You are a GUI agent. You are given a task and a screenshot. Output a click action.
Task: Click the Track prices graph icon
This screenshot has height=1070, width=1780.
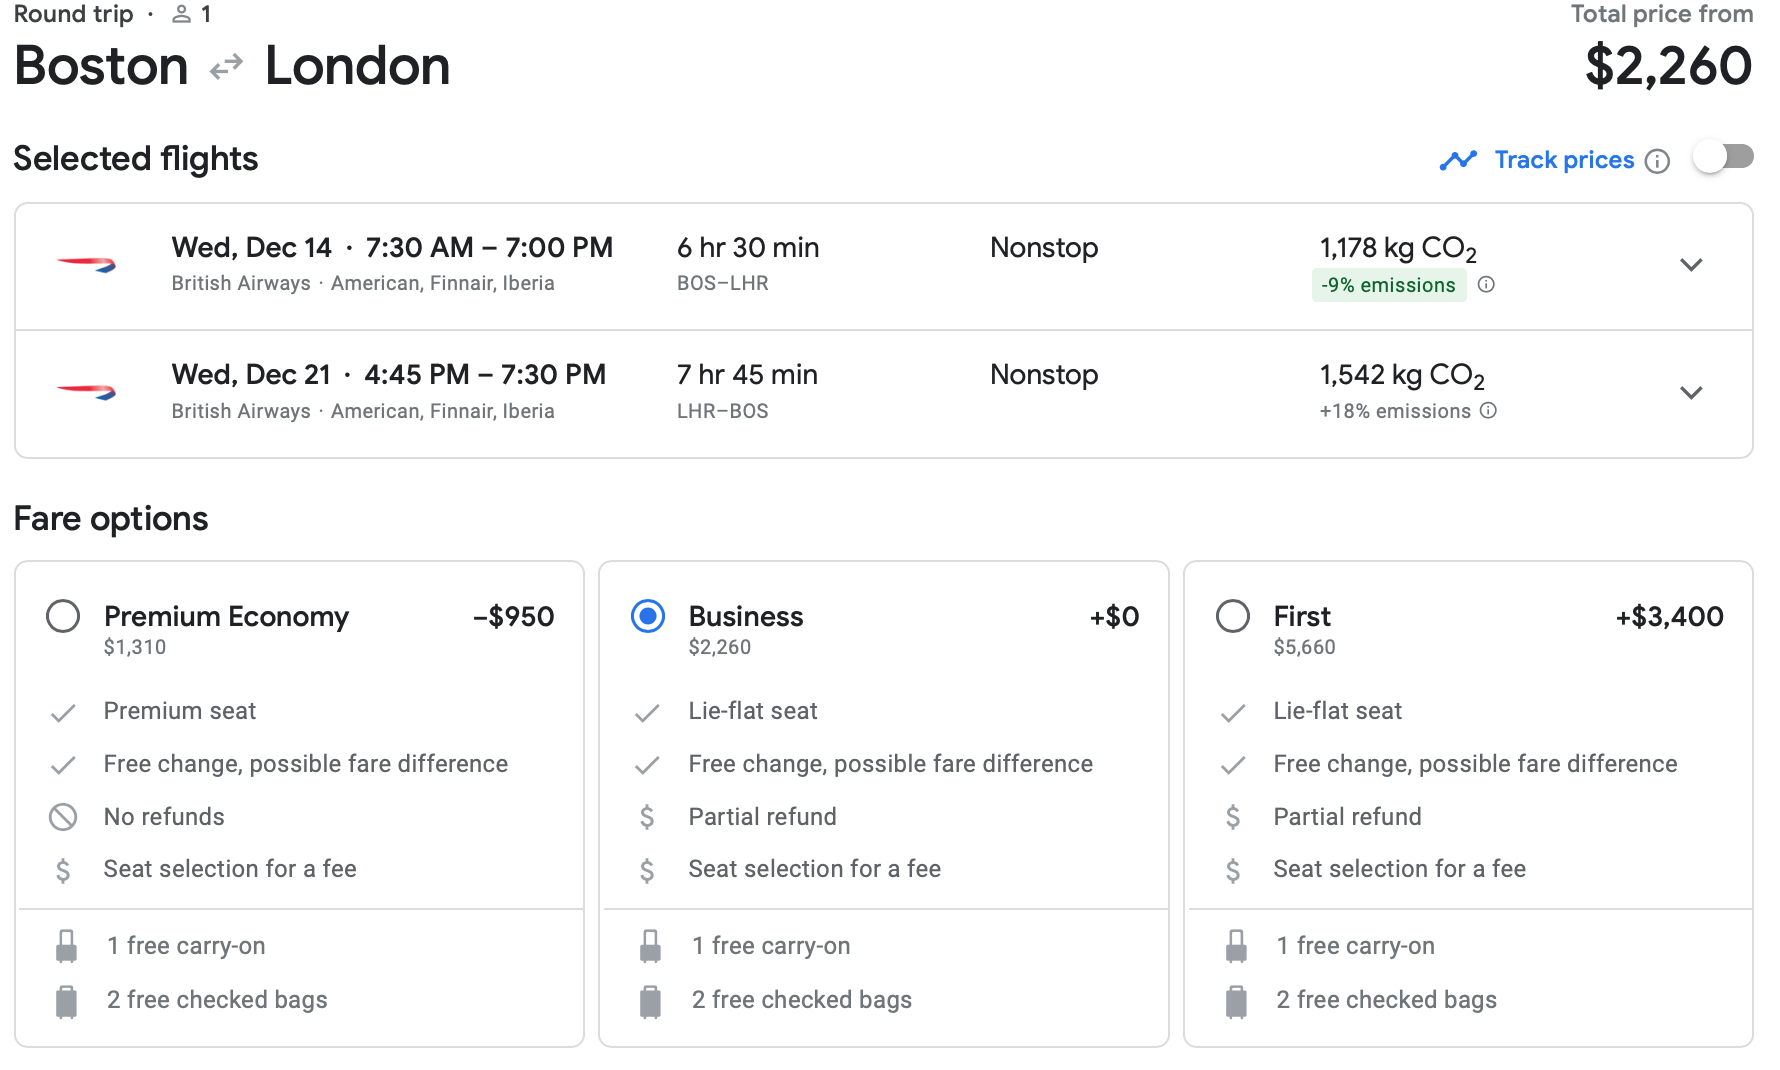1458,160
